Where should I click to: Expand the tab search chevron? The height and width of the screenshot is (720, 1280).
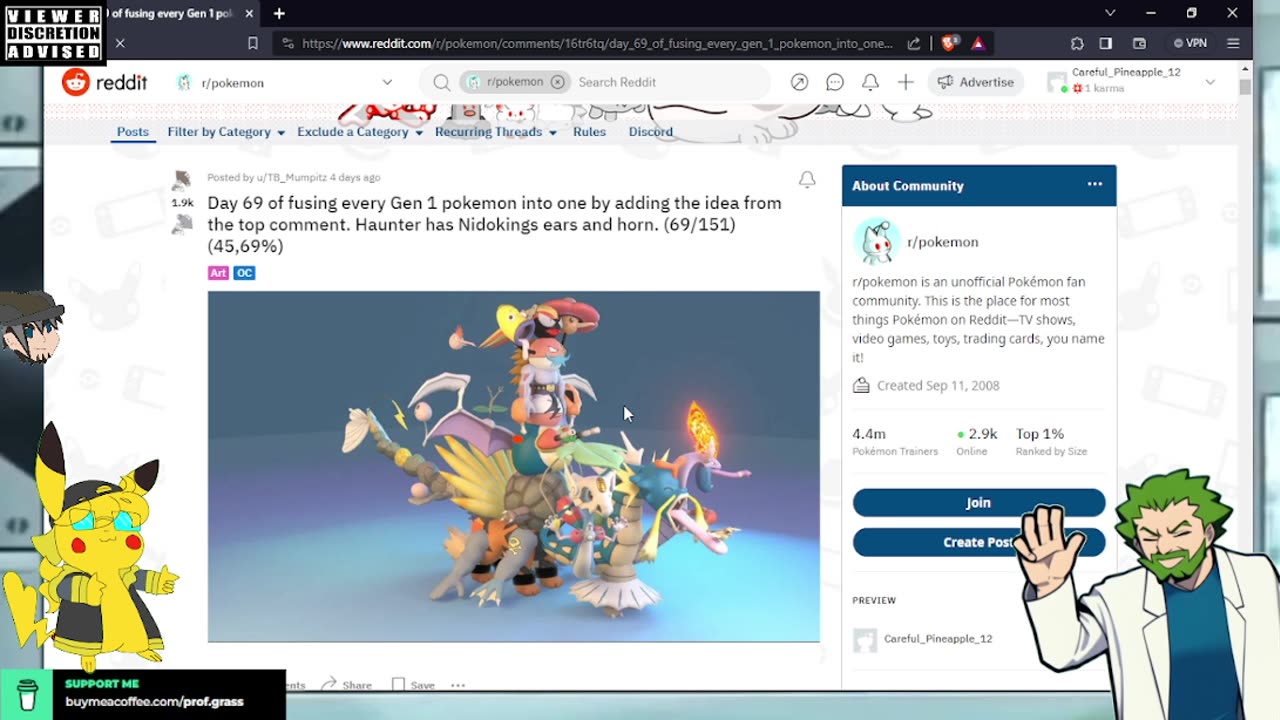click(1110, 13)
